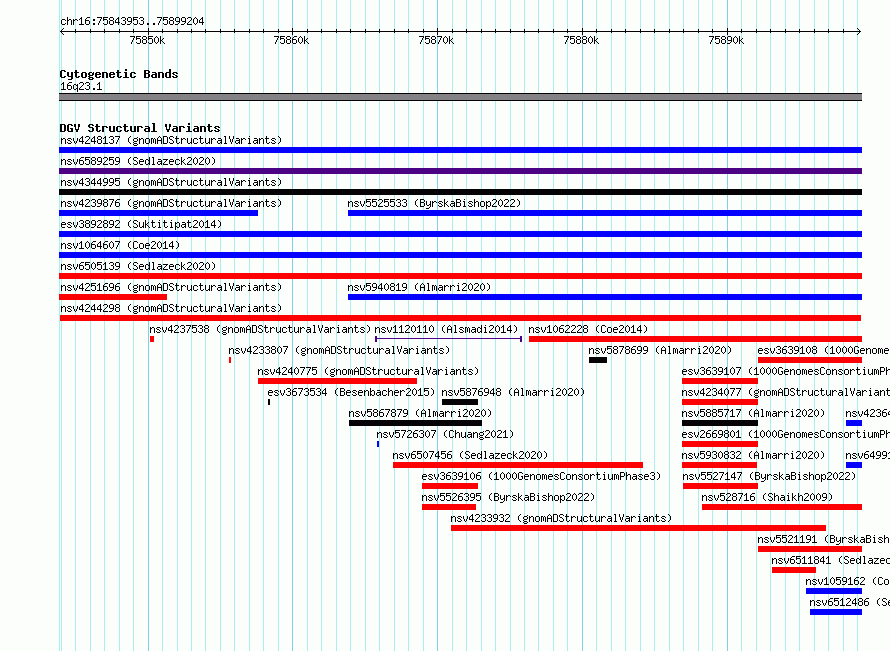This screenshot has height=651, width=890.
Task: Click the 75860k ruler tick label
Action: point(291,40)
